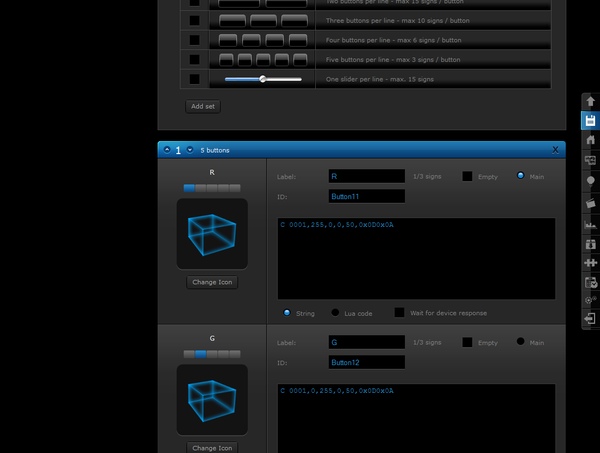Select Lua code radio option
600x453 pixels.
[x=335, y=313]
